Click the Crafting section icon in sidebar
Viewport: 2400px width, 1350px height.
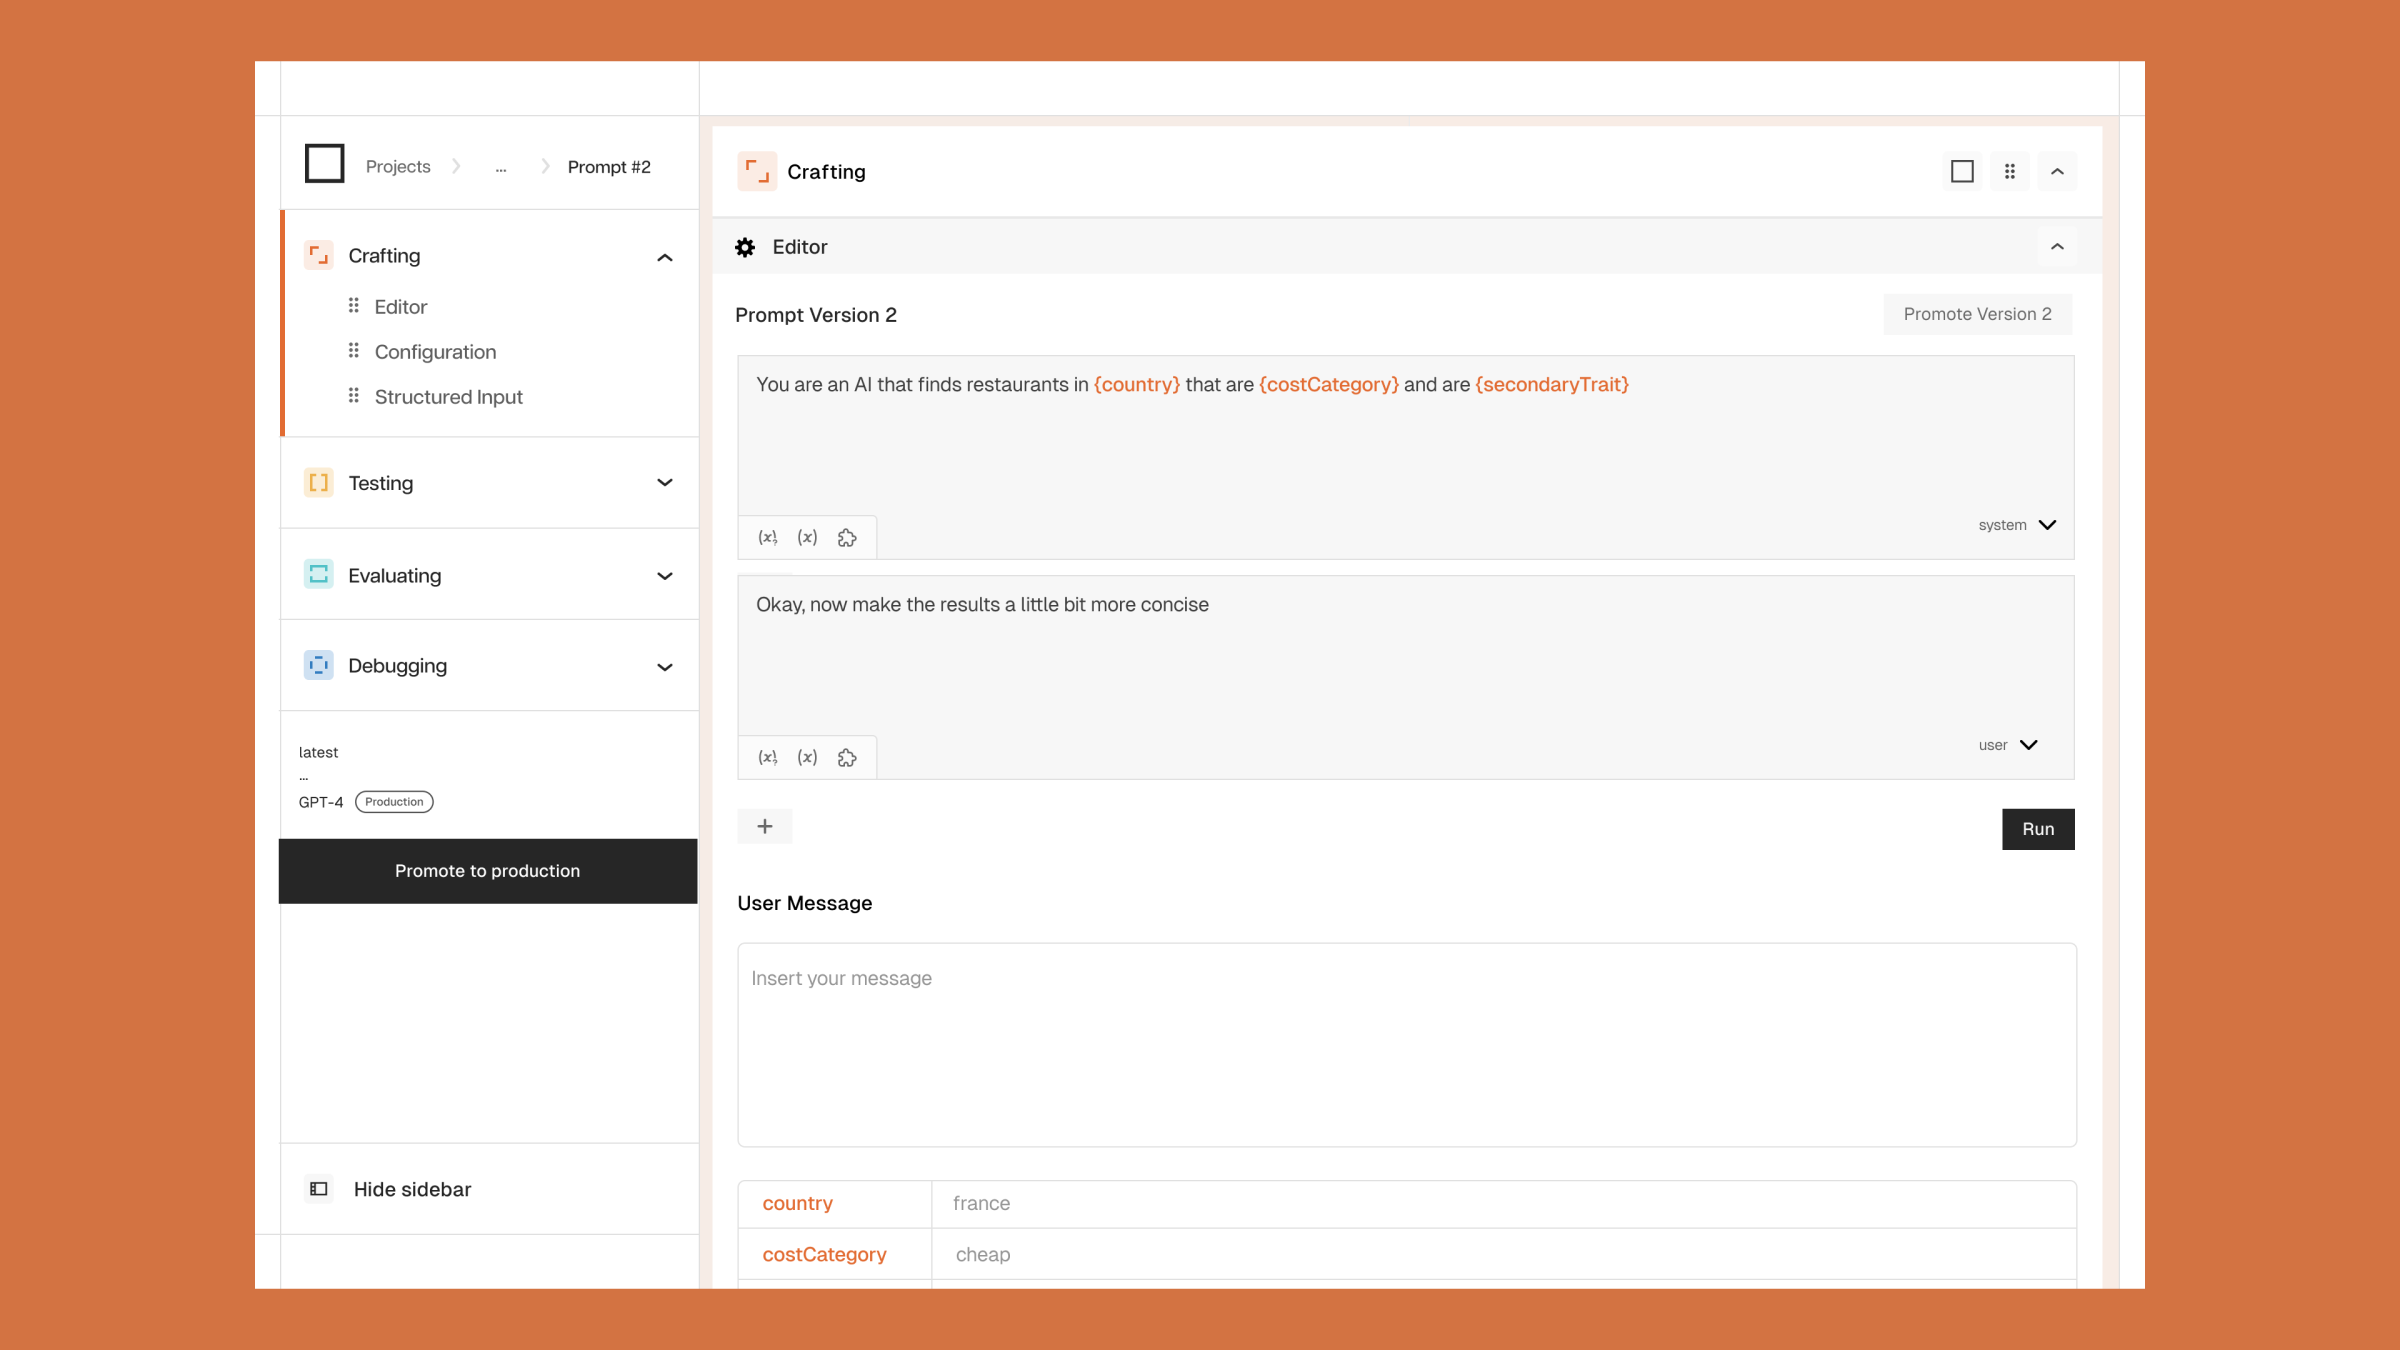(x=318, y=254)
